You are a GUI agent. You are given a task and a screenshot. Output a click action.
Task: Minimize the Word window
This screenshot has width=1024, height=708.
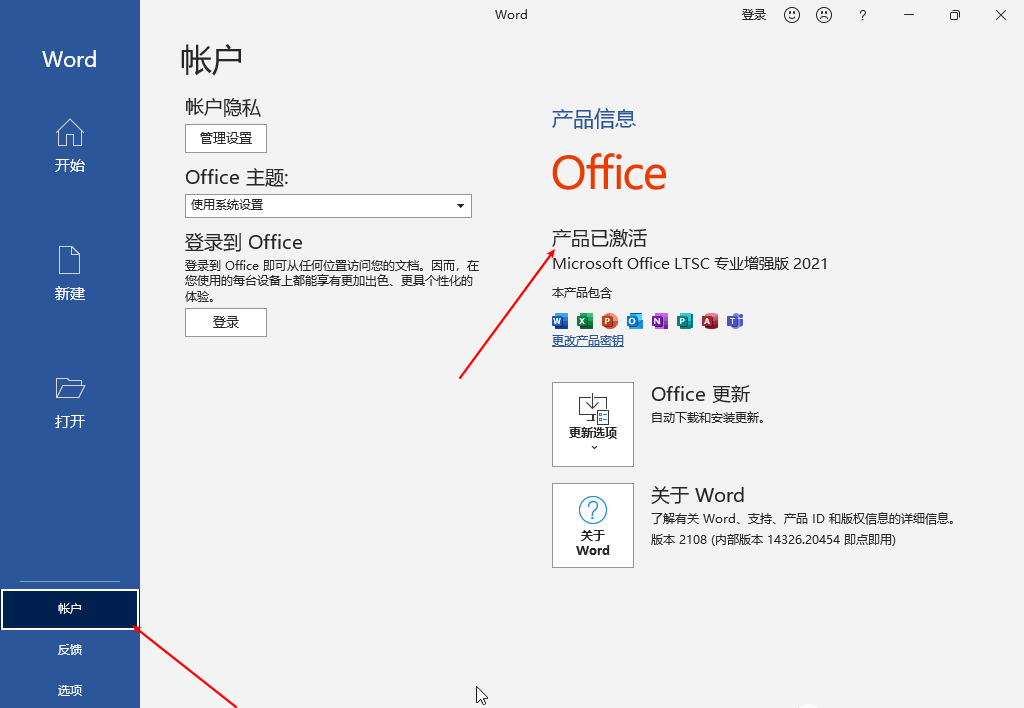point(908,15)
